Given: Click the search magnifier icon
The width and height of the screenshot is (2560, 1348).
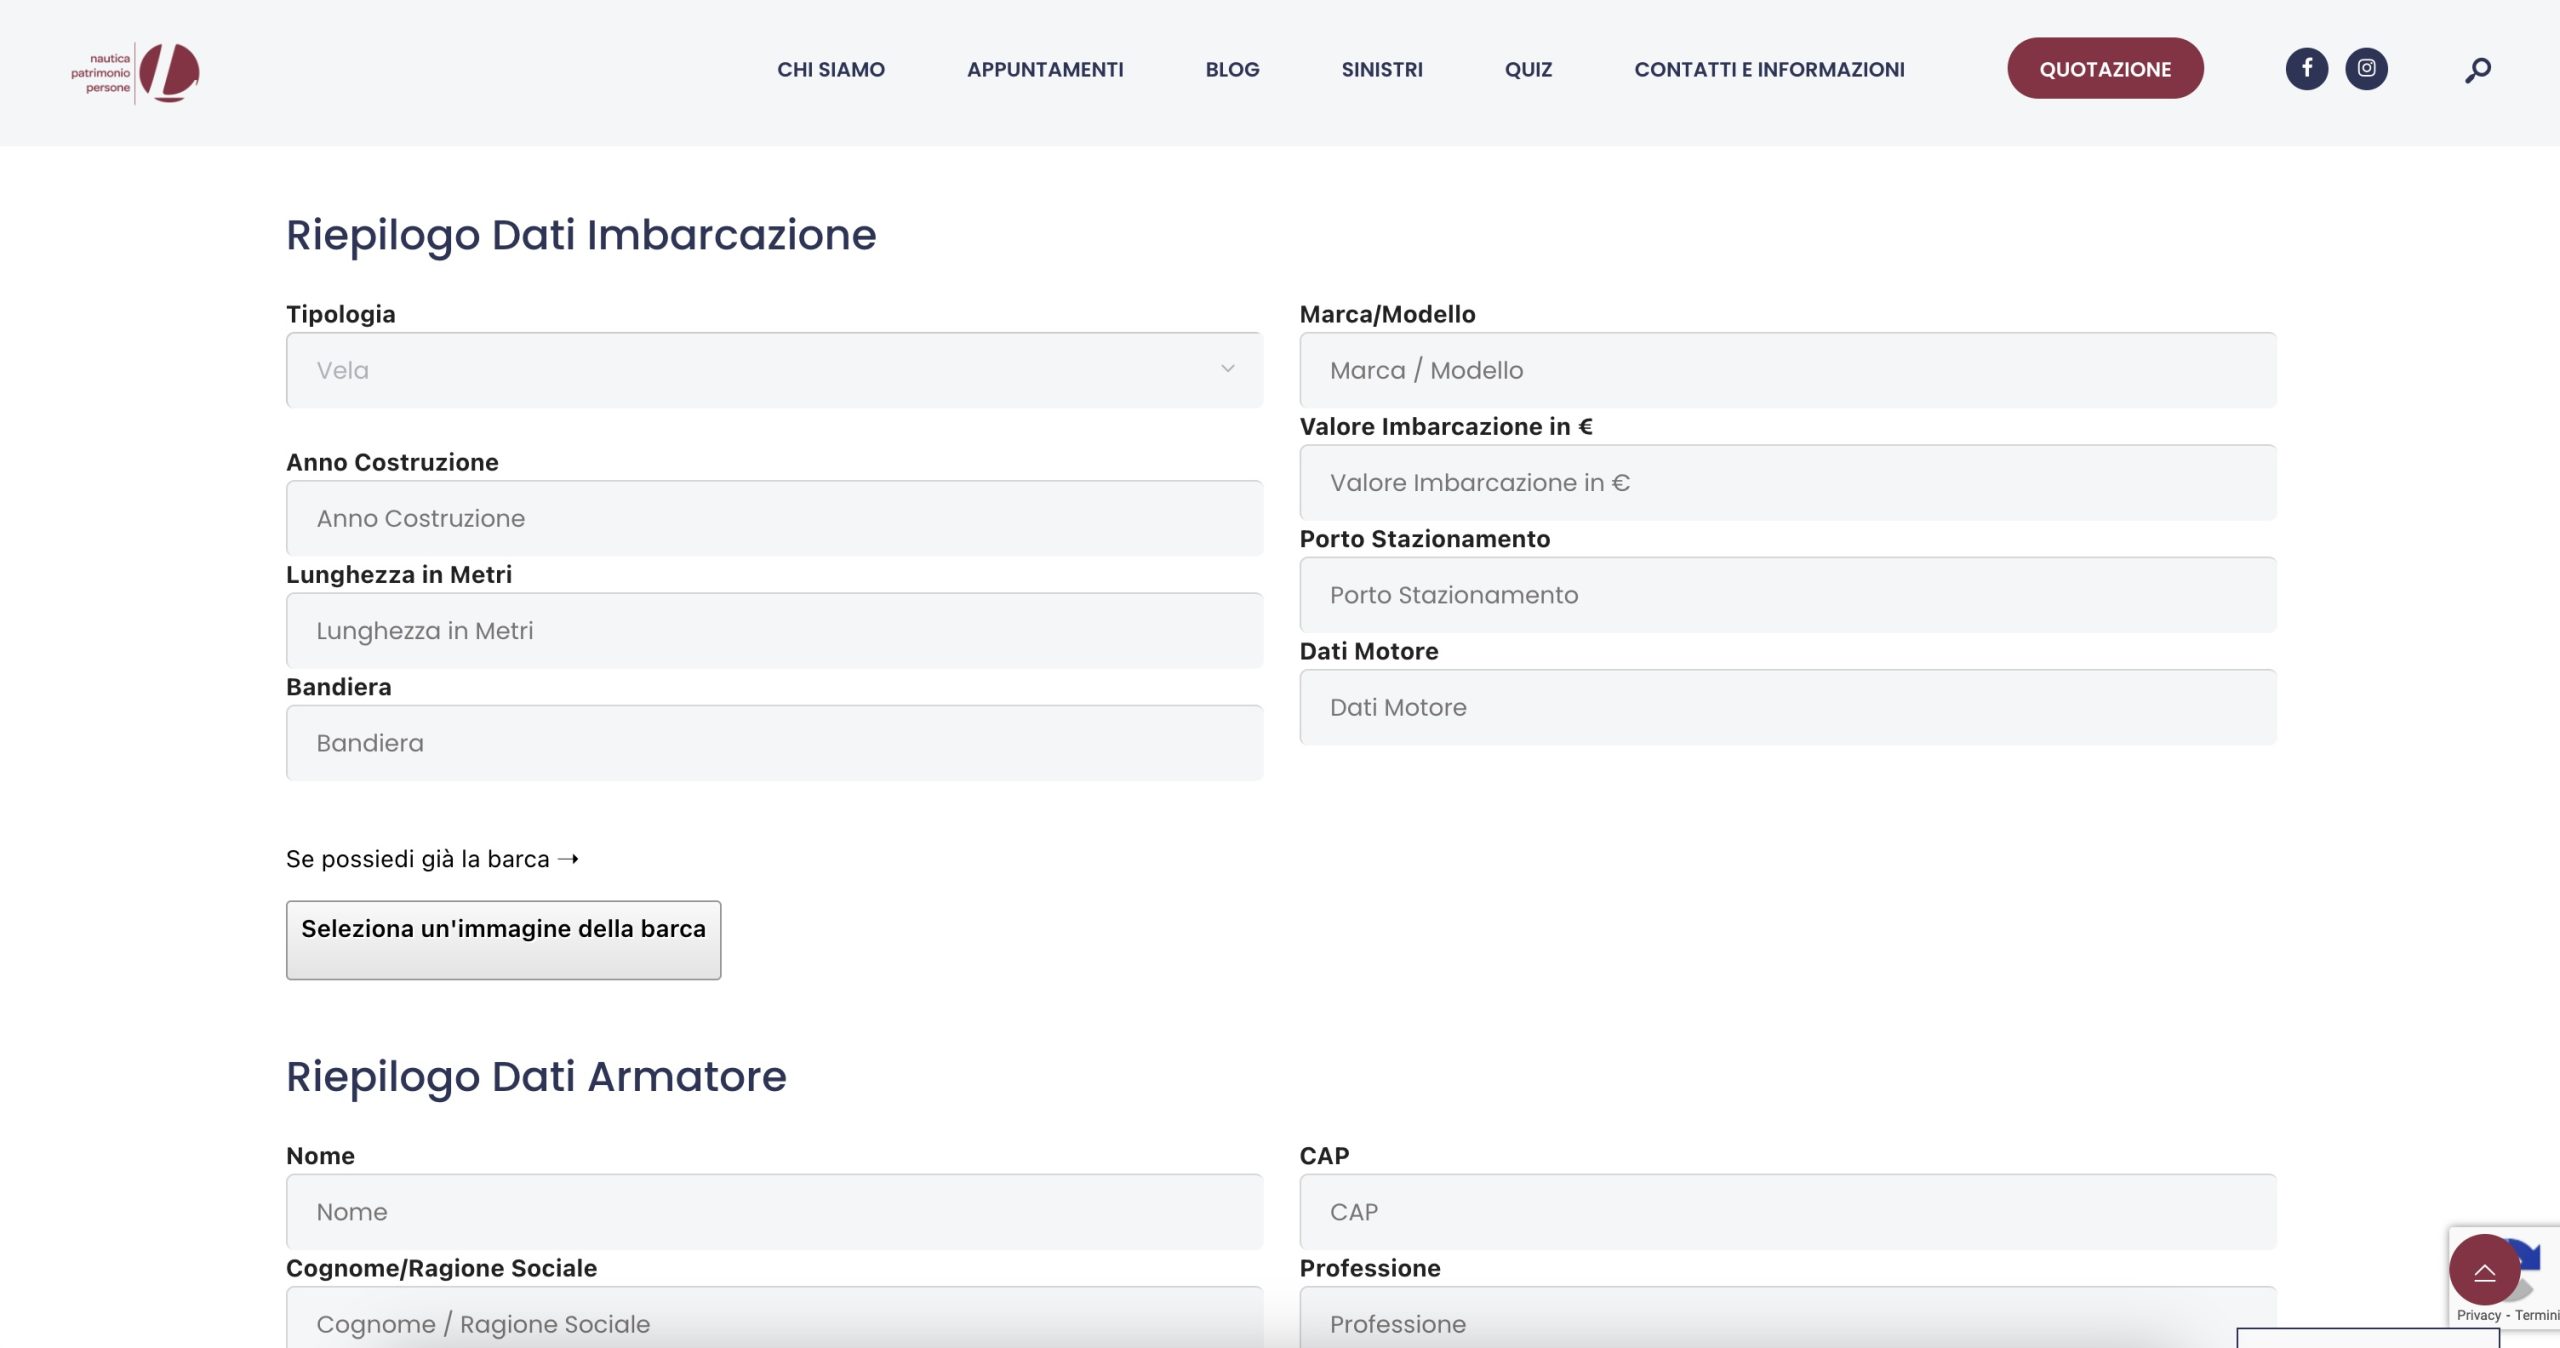Looking at the screenshot, I should tap(2477, 71).
